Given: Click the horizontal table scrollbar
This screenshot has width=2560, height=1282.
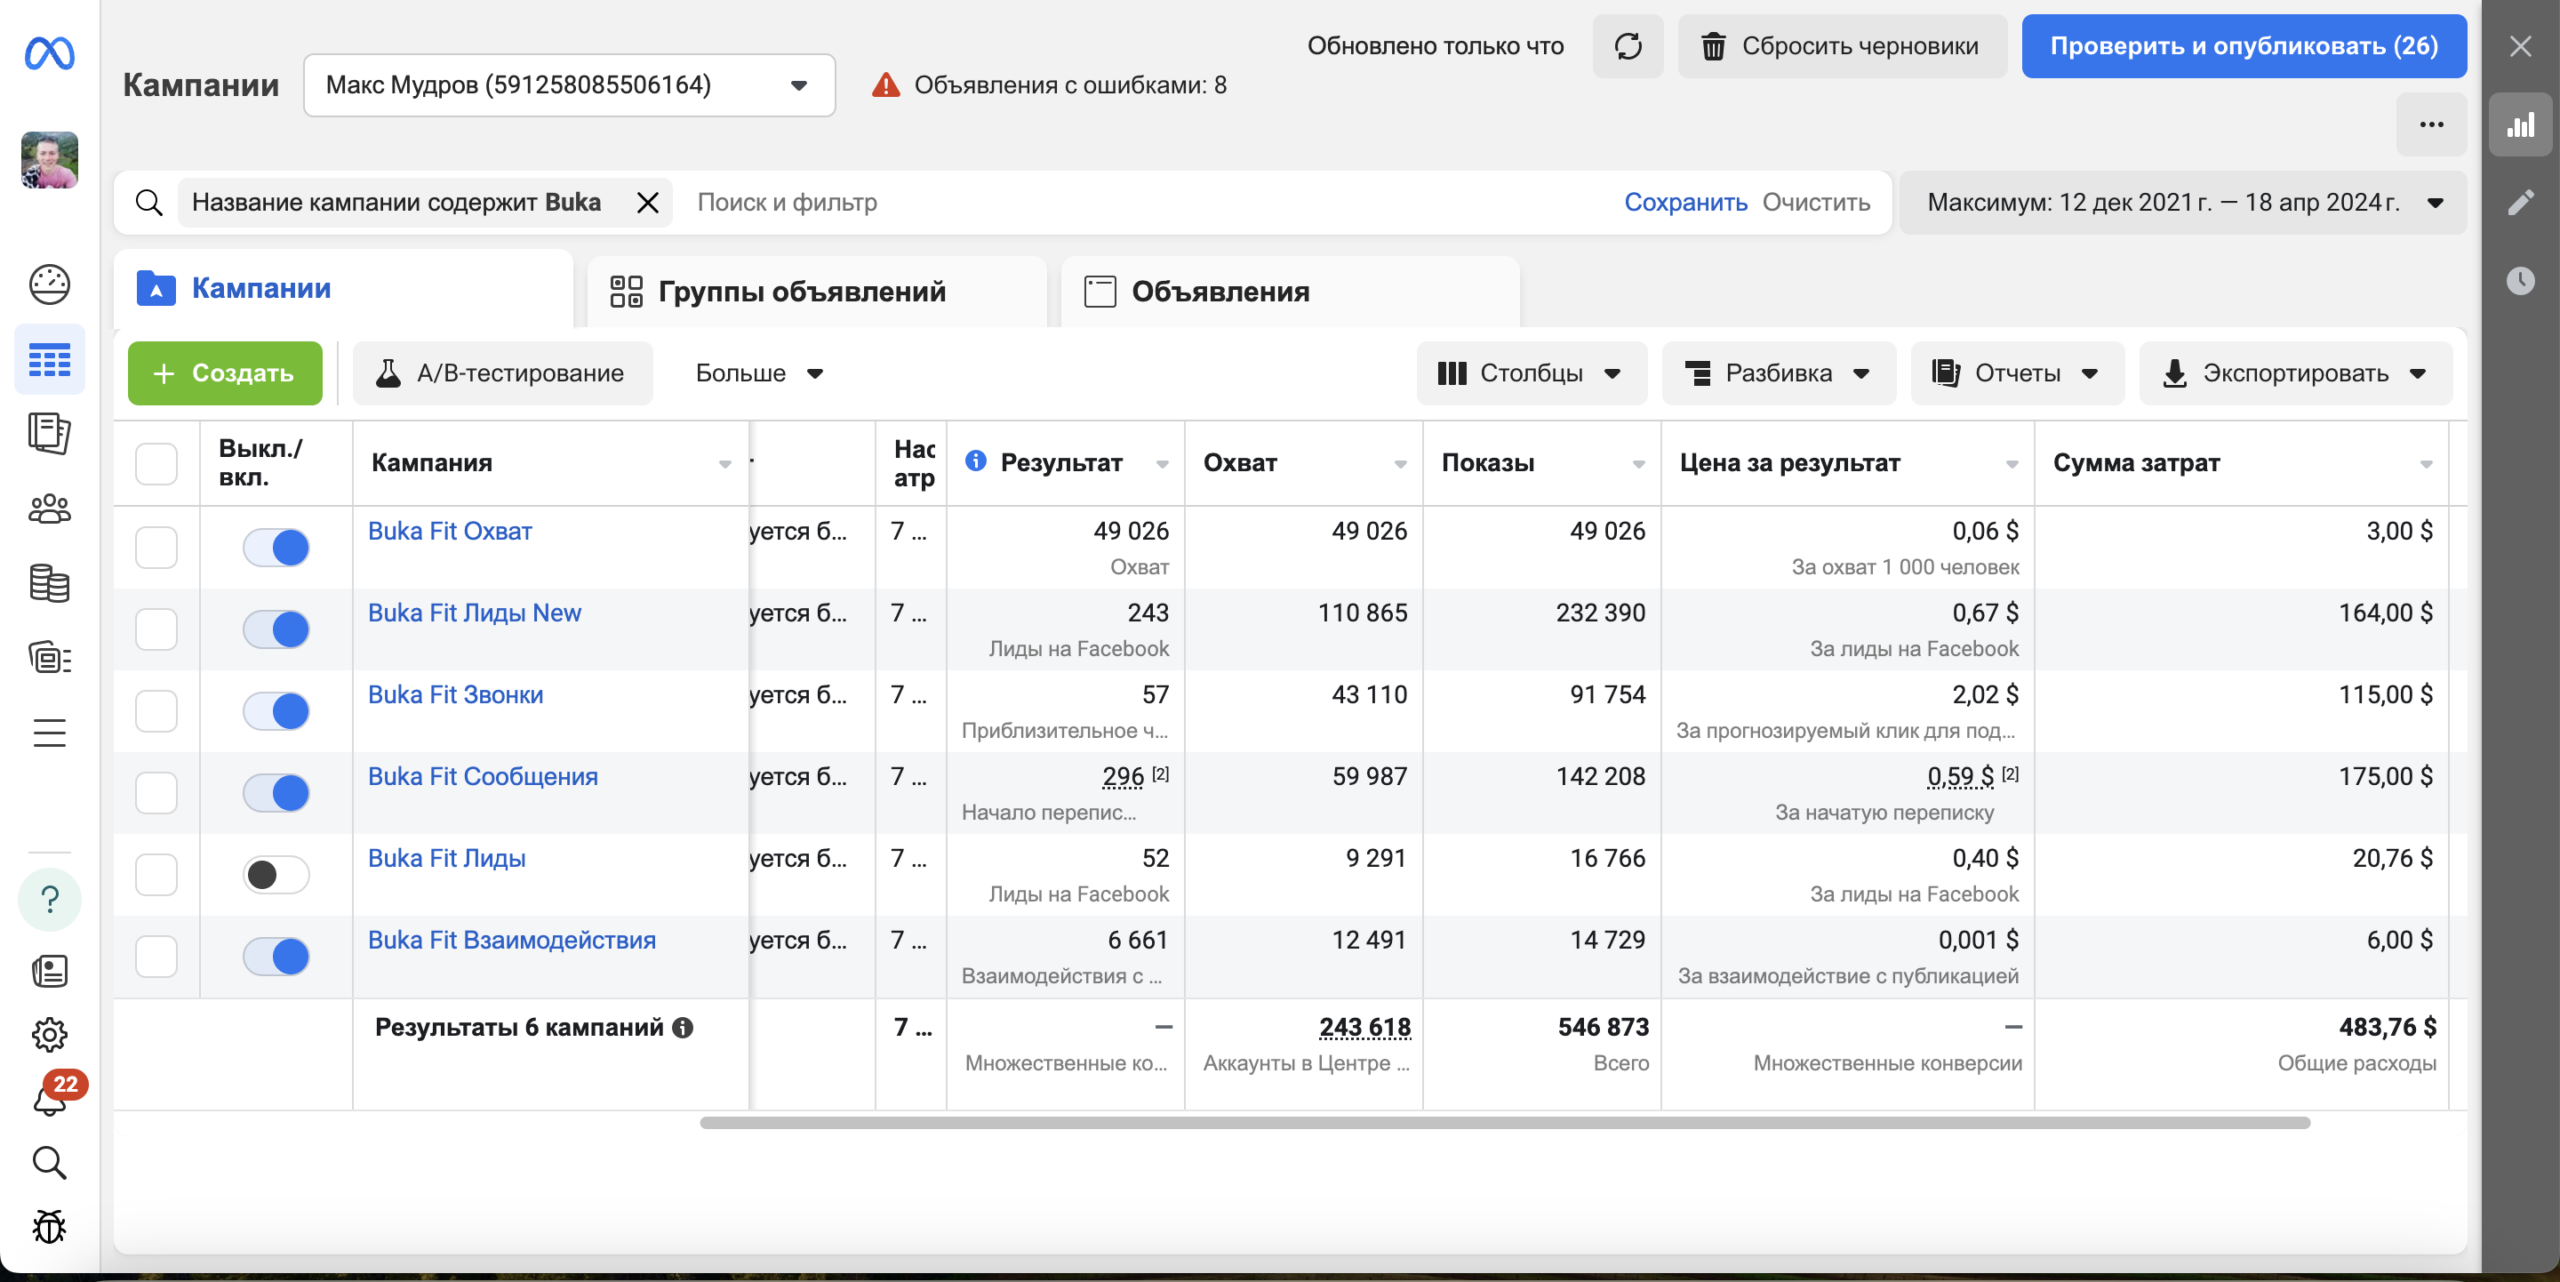Looking at the screenshot, I should (1505, 1123).
